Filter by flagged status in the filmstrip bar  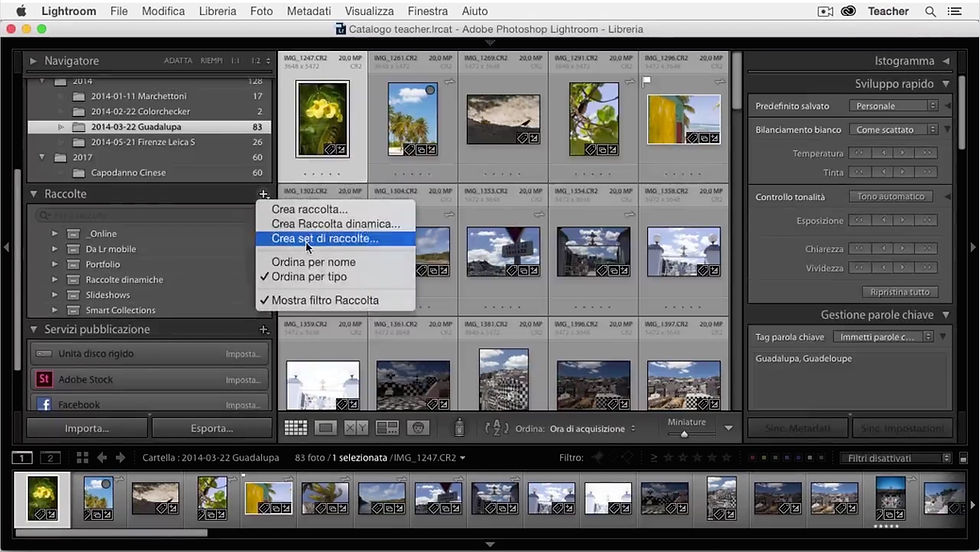(x=597, y=458)
